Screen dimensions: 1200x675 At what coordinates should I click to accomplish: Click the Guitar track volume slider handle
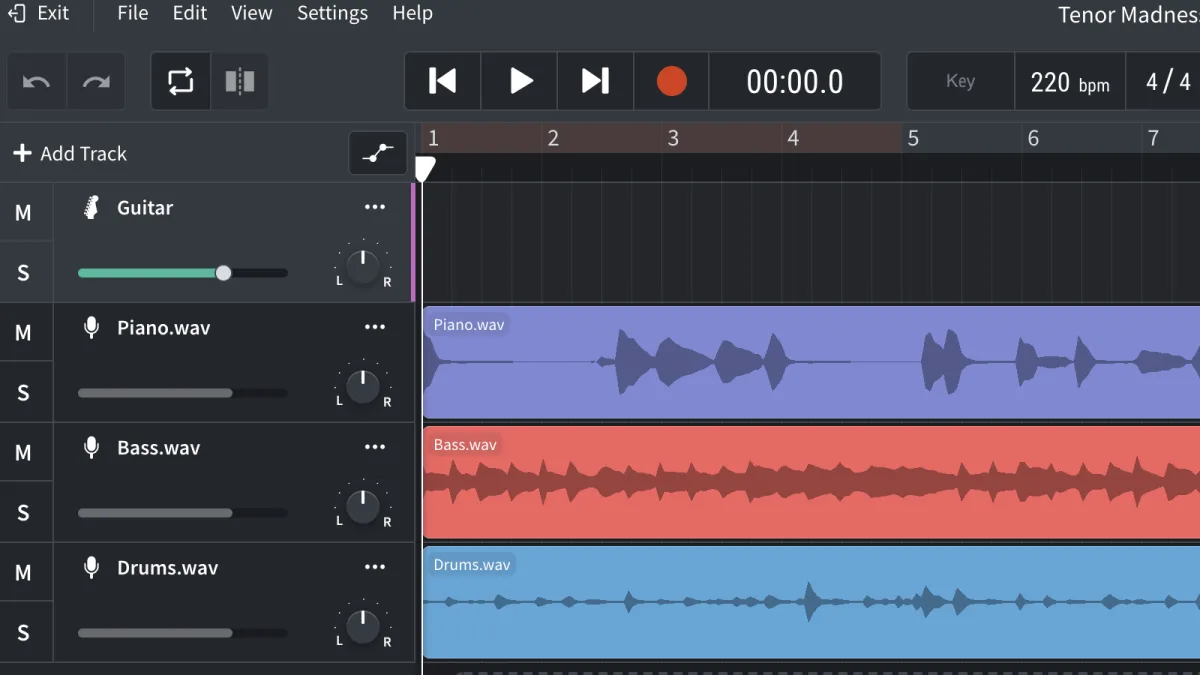(x=223, y=273)
